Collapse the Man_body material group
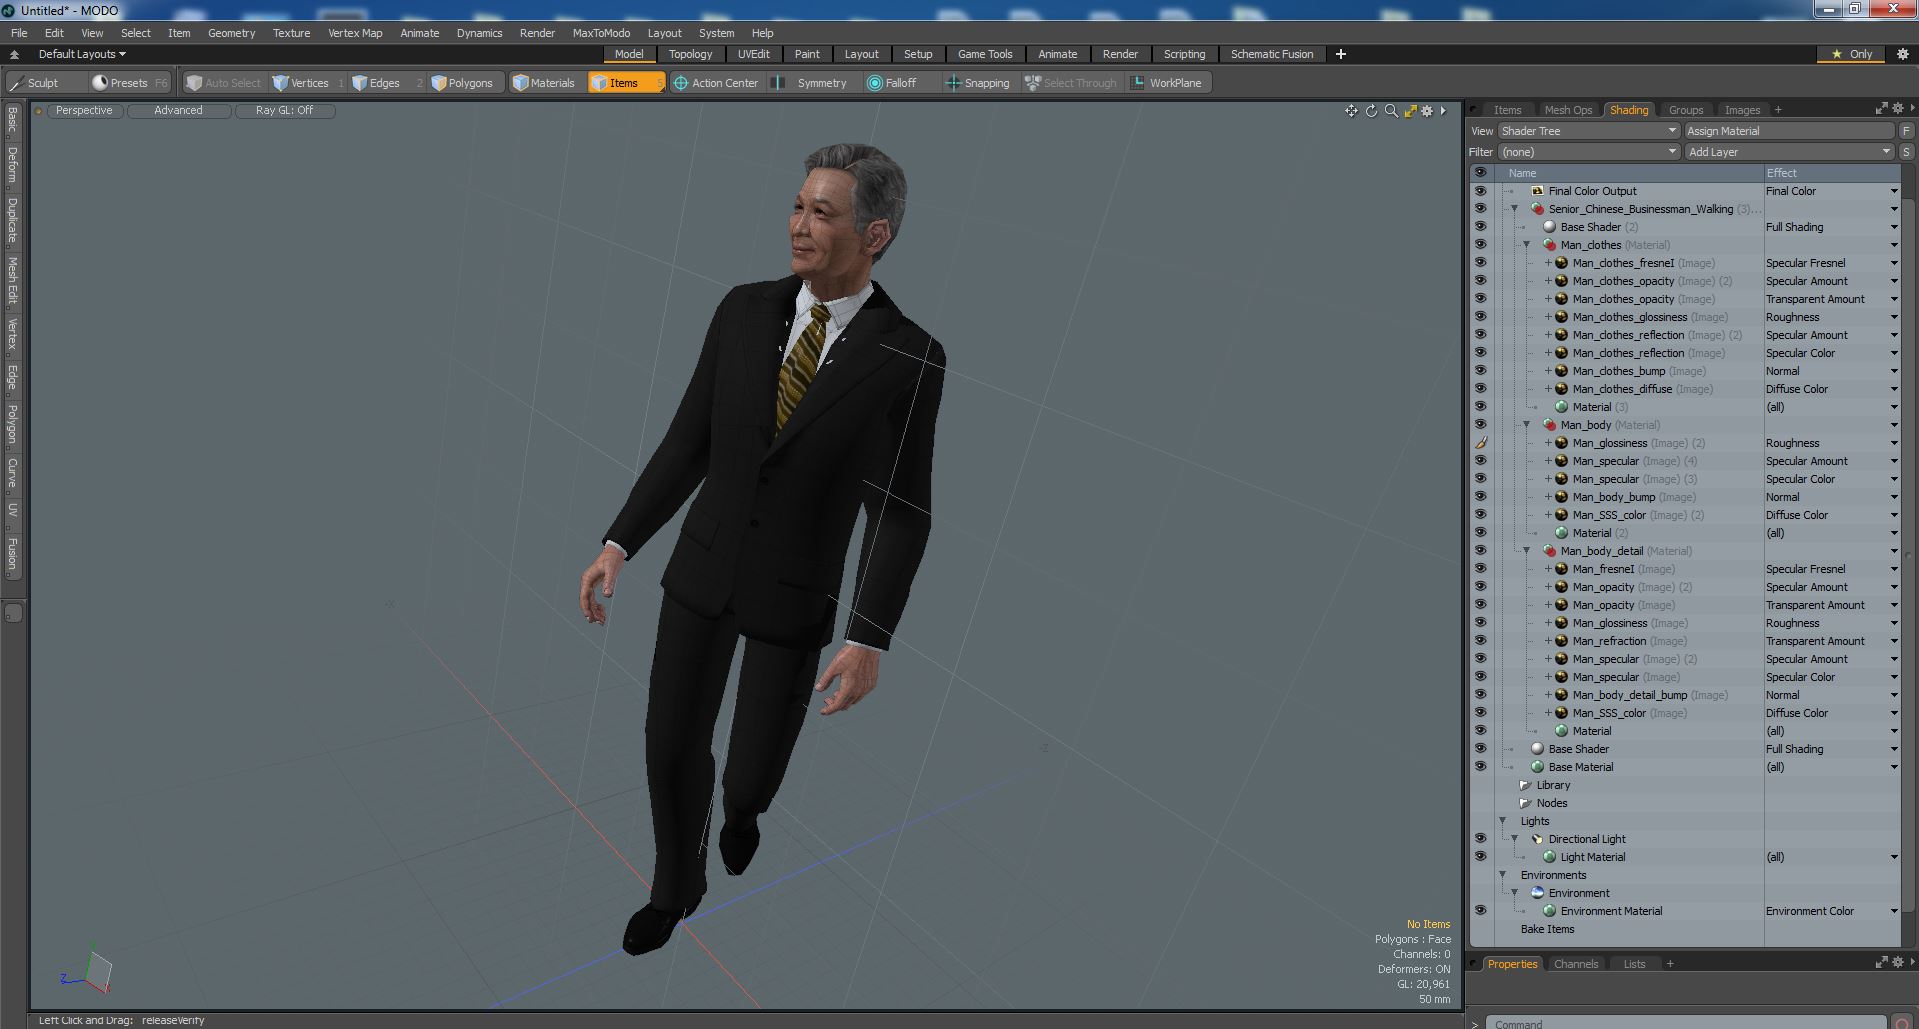Image resolution: width=1919 pixels, height=1029 pixels. (x=1527, y=425)
